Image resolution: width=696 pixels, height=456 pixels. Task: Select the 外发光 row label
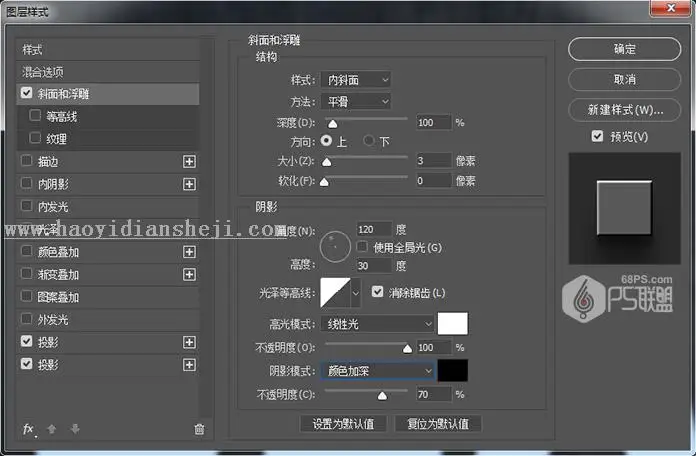53,320
